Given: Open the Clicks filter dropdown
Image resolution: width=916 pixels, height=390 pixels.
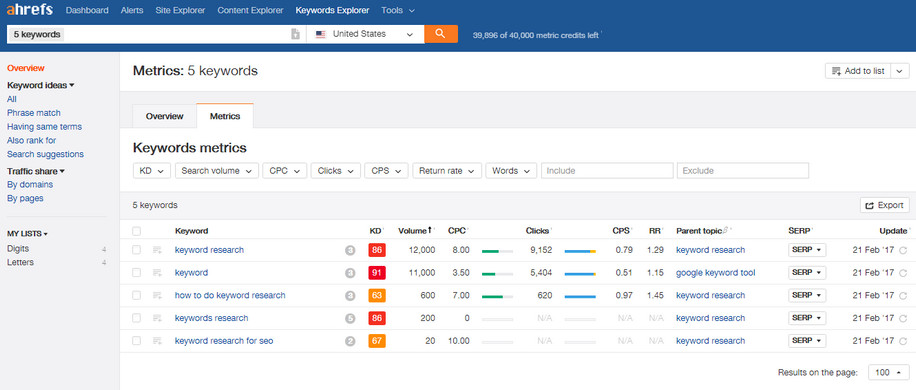Looking at the screenshot, I should 335,171.
